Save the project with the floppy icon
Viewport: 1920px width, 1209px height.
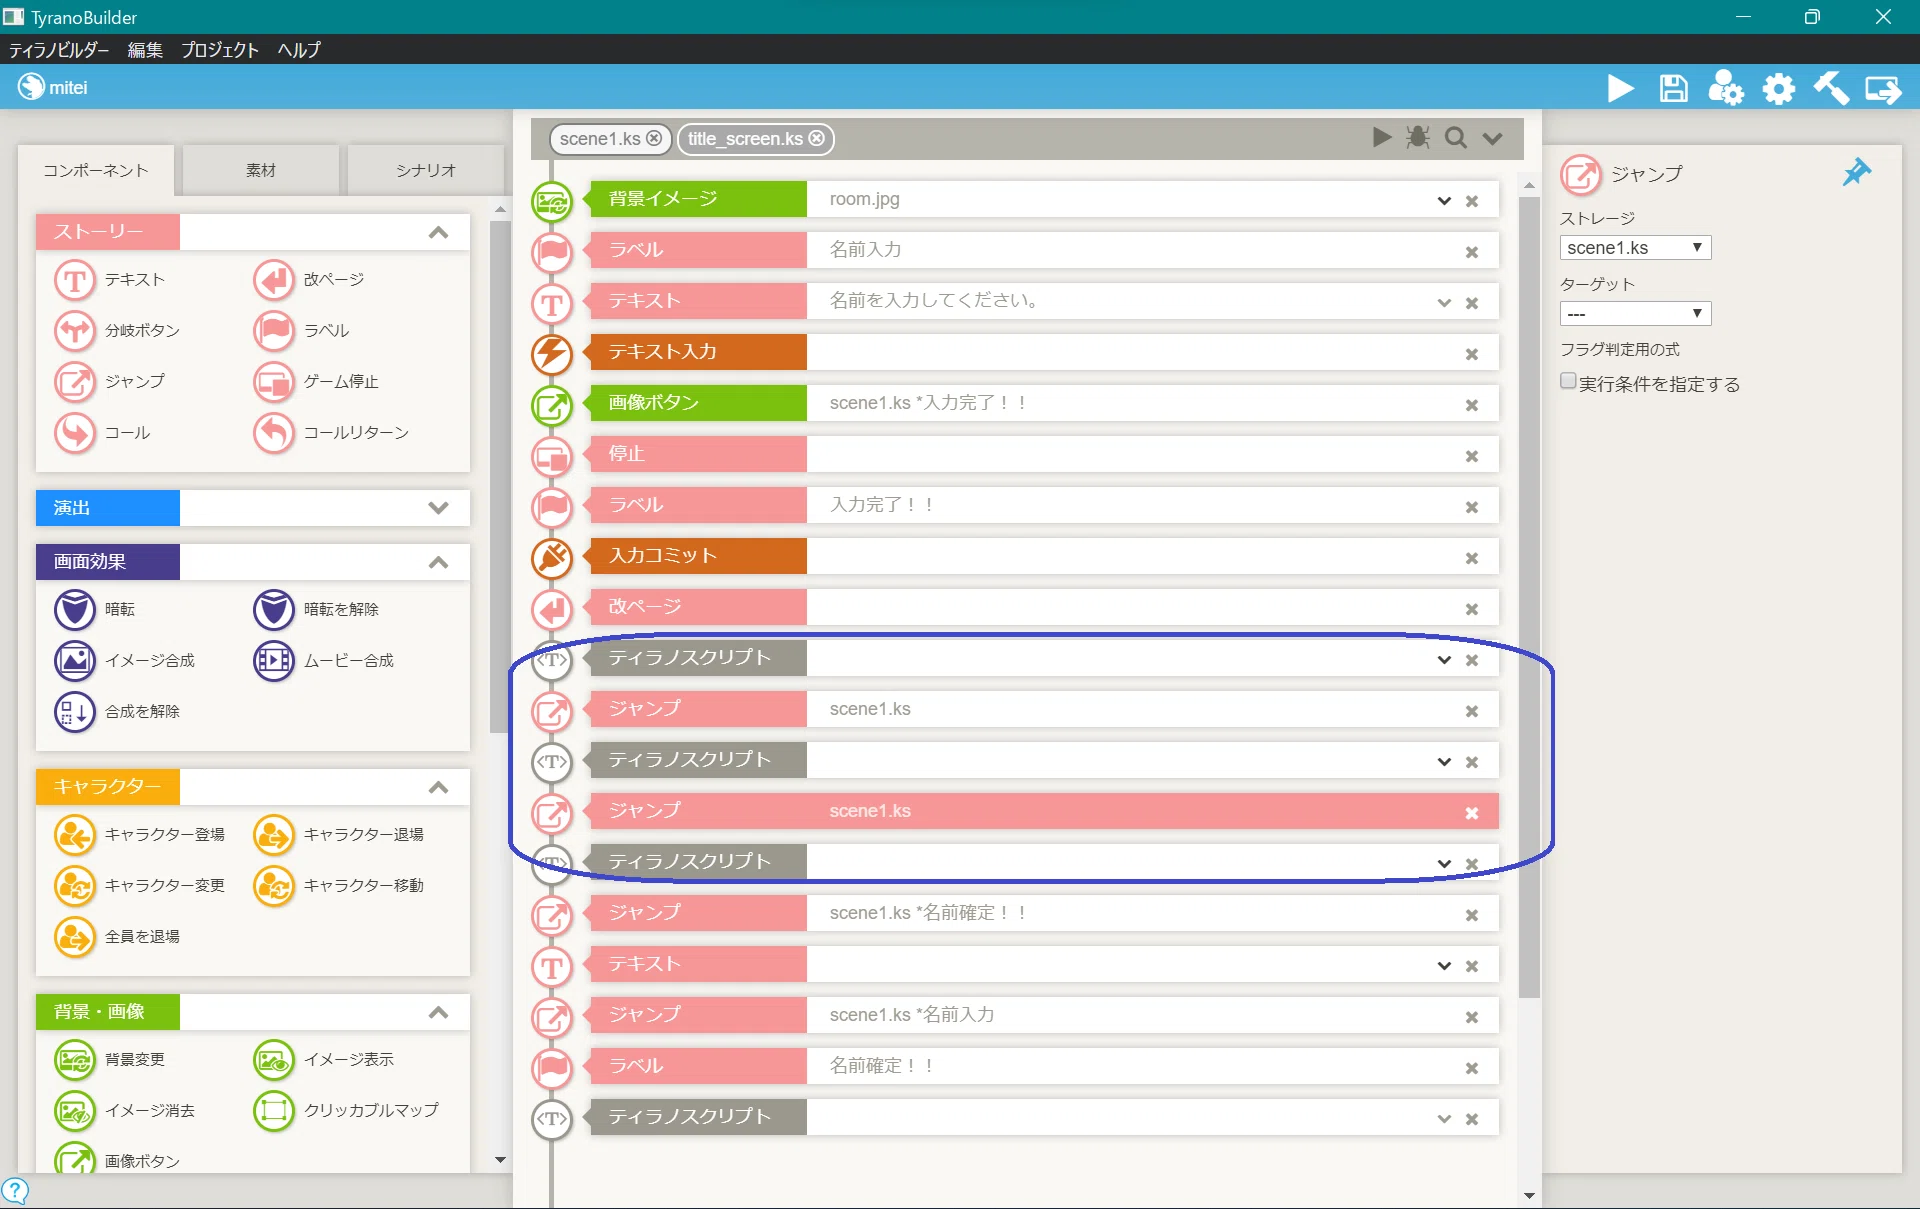[x=1673, y=89]
